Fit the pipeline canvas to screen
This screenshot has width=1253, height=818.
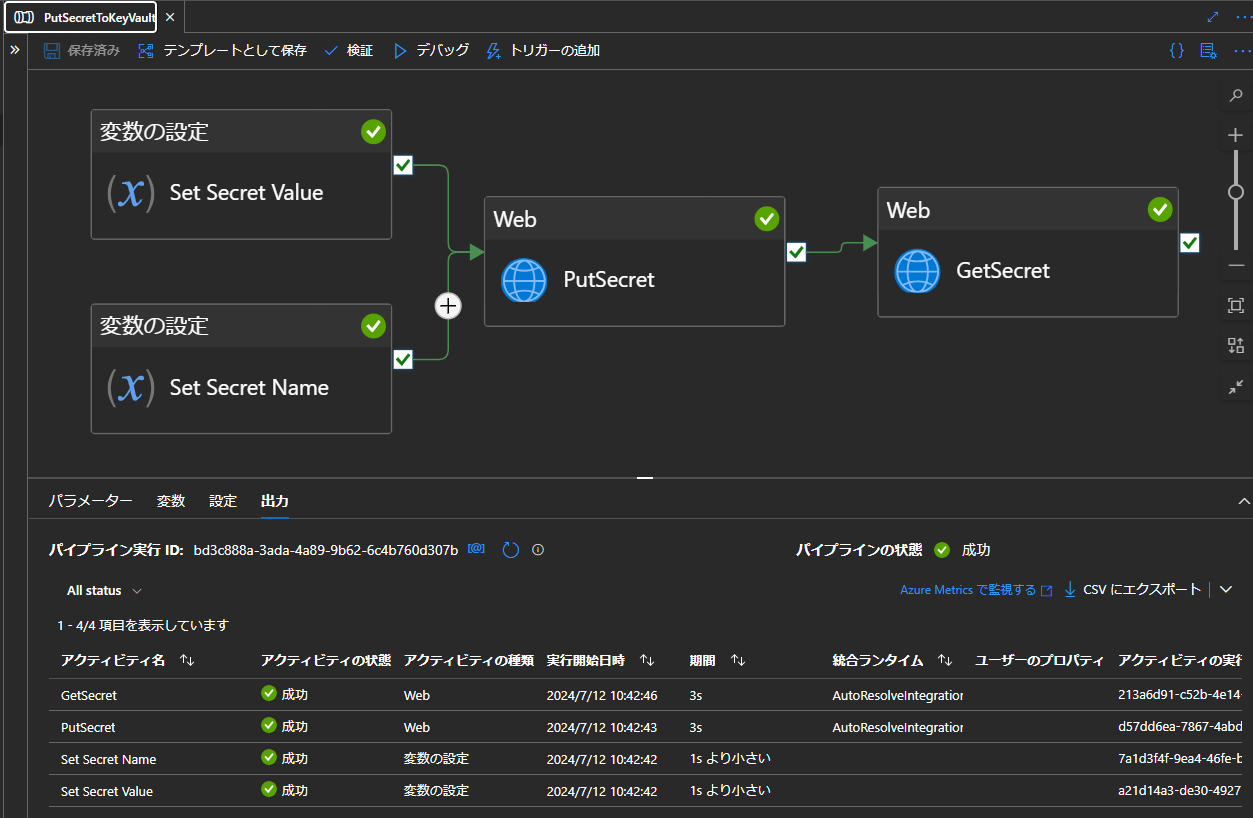point(1236,306)
